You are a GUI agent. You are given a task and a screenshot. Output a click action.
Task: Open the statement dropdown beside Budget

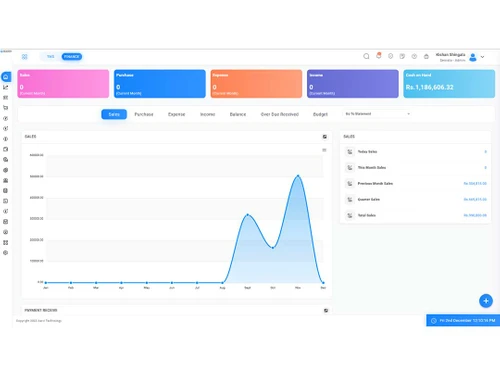tap(377, 114)
